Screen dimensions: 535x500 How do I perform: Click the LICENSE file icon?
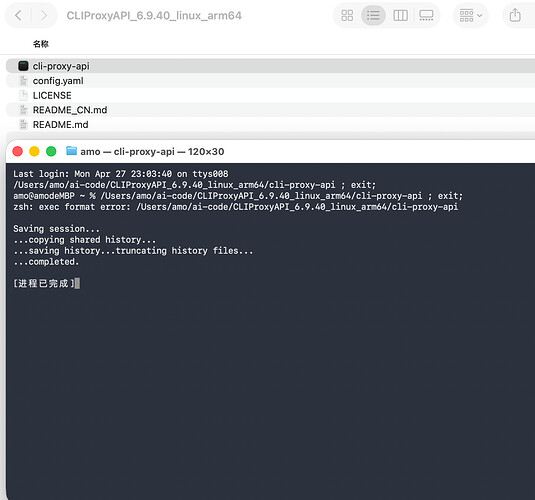23,96
